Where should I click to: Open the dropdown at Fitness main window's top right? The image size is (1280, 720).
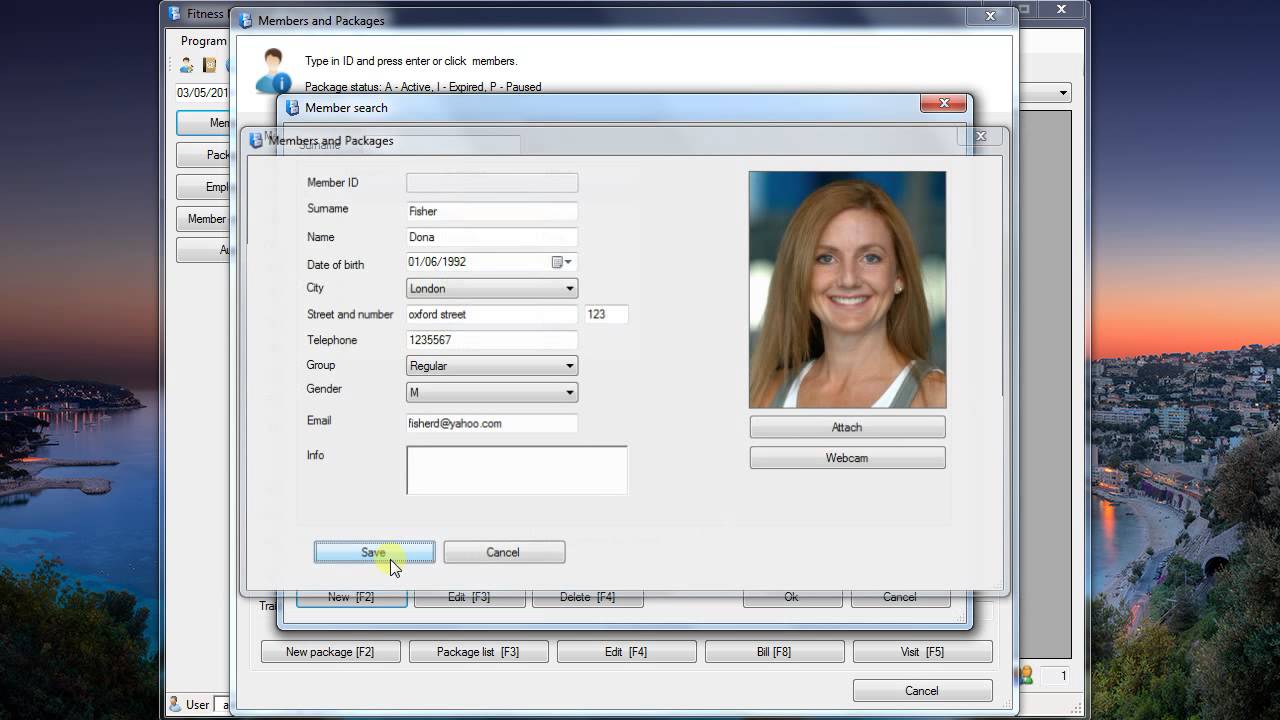point(1063,92)
